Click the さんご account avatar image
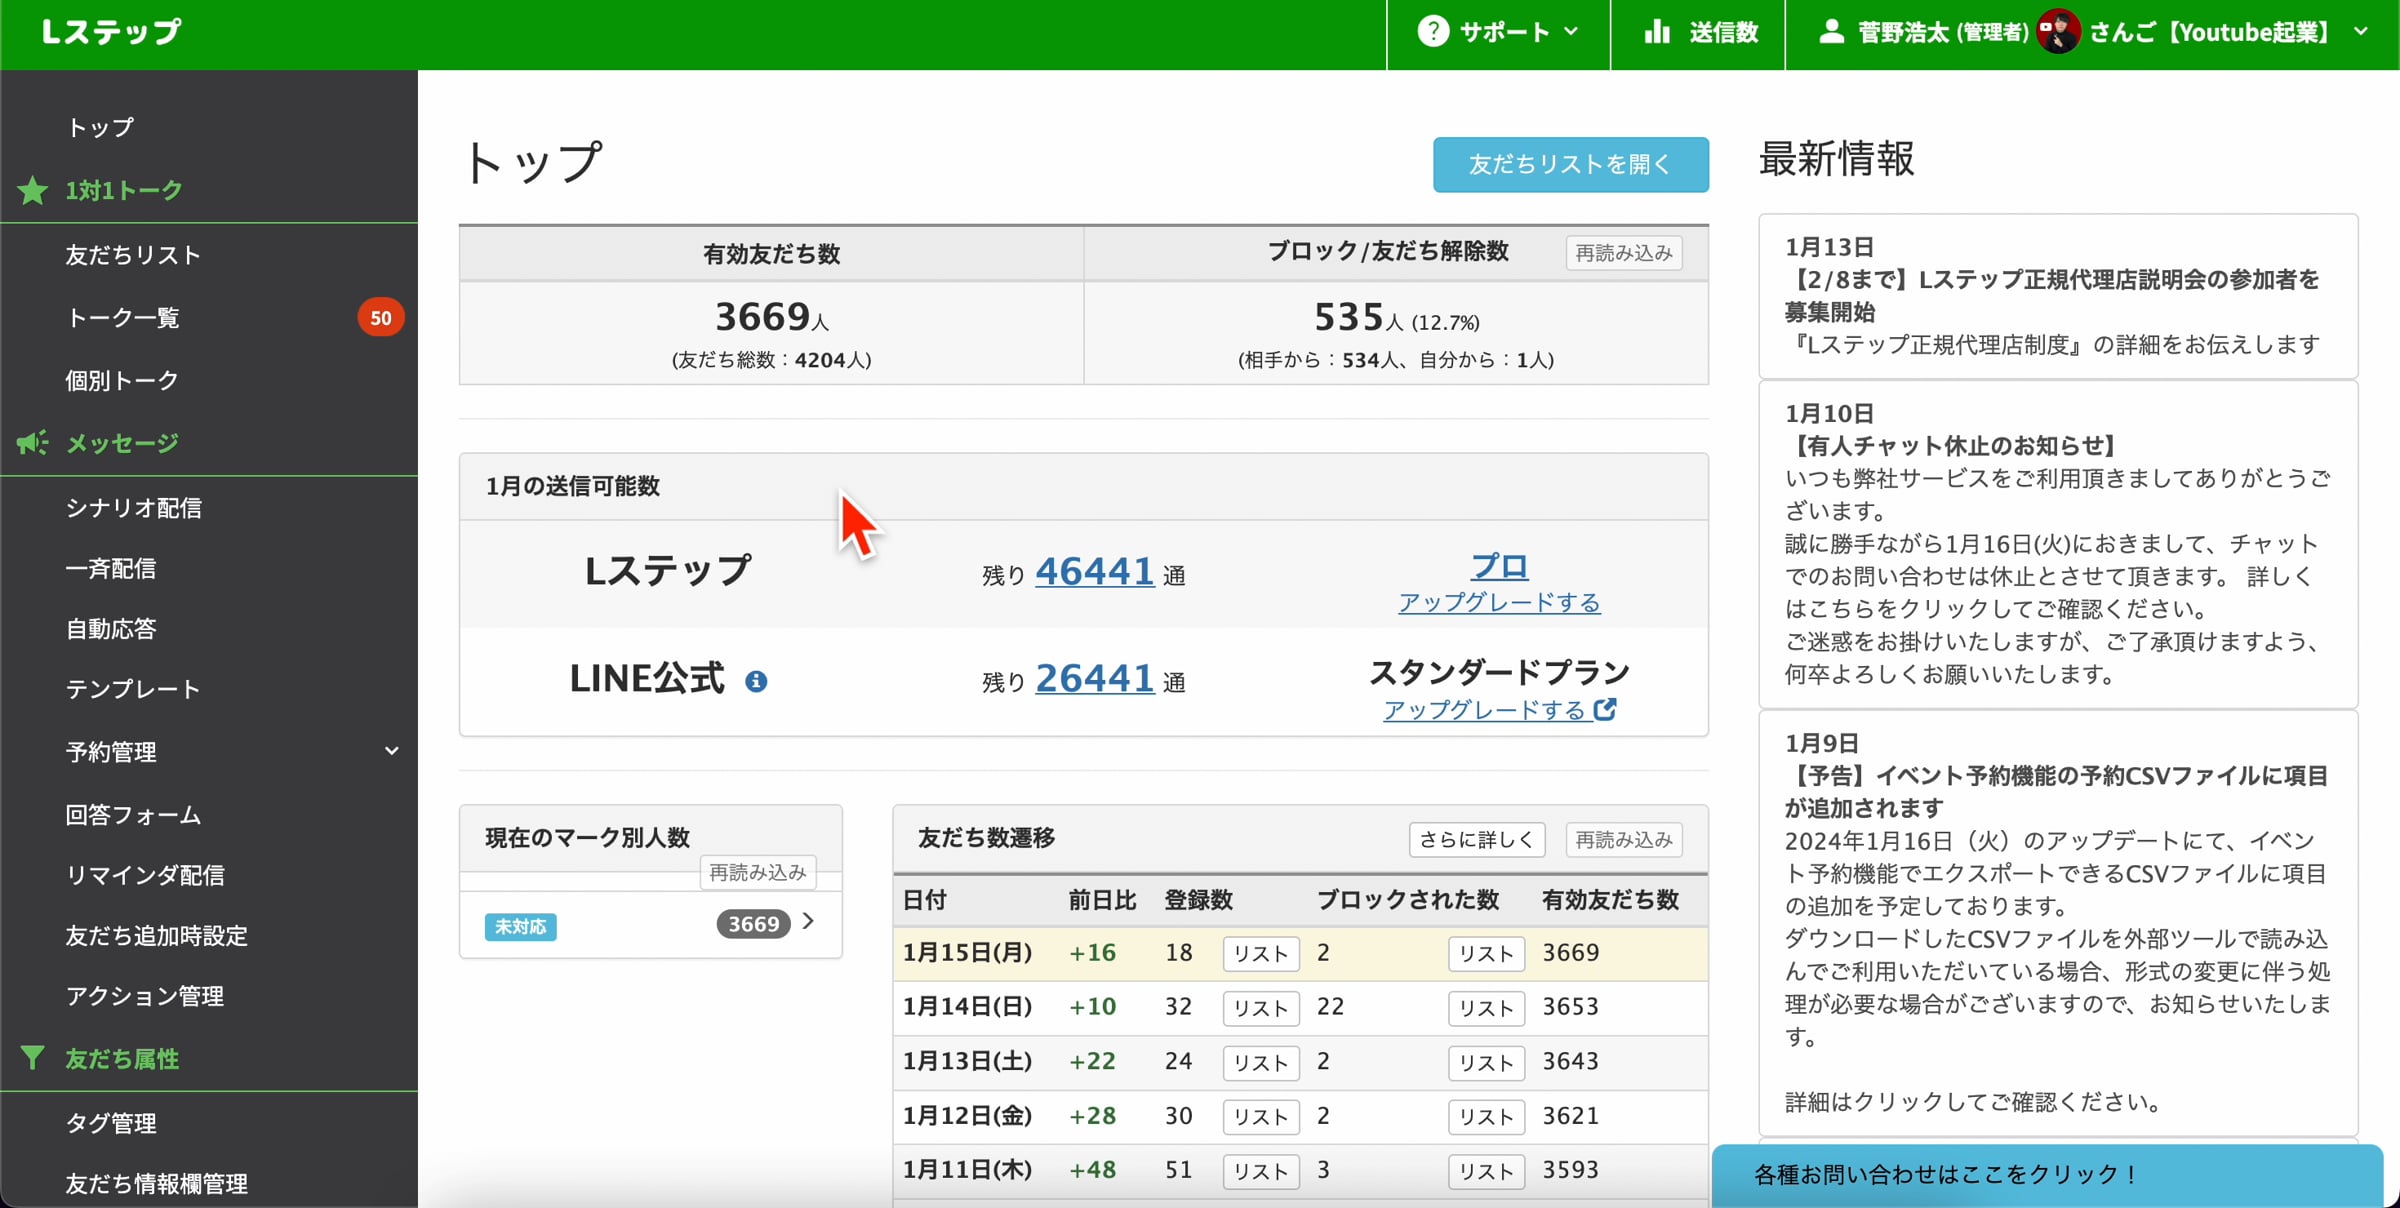2400x1208 pixels. coord(2059,32)
